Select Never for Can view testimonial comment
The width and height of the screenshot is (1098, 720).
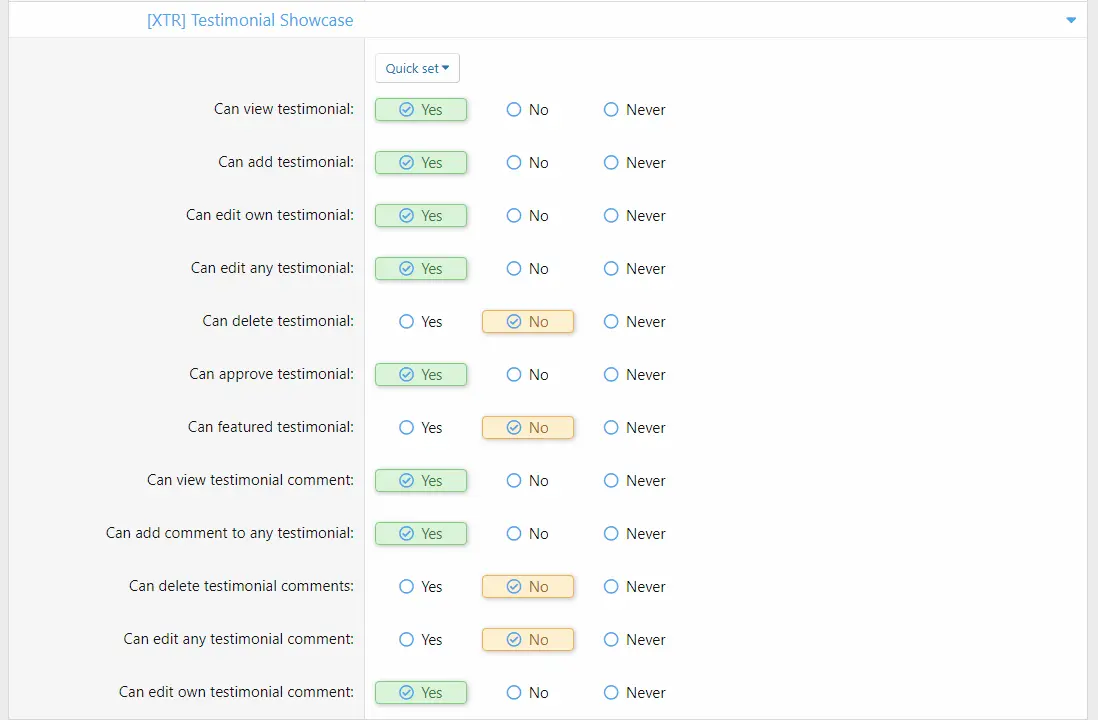[634, 480]
